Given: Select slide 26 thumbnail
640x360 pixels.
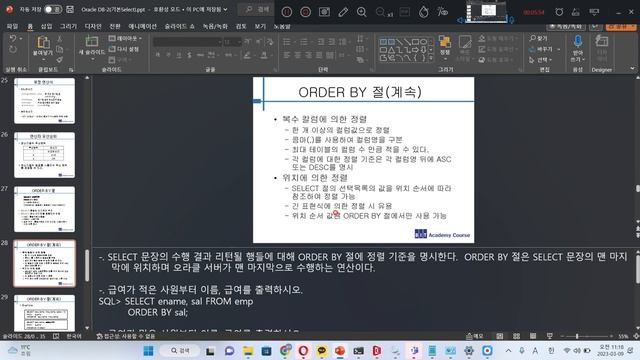Looking at the screenshot, I should coord(44,155).
